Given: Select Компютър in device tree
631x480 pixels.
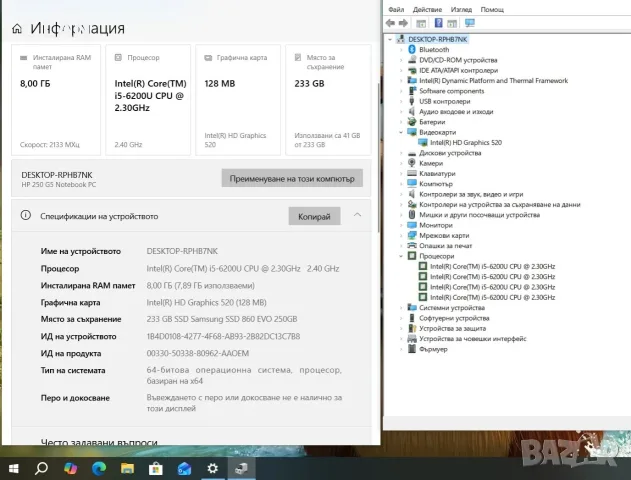Looking at the screenshot, I should pos(436,184).
